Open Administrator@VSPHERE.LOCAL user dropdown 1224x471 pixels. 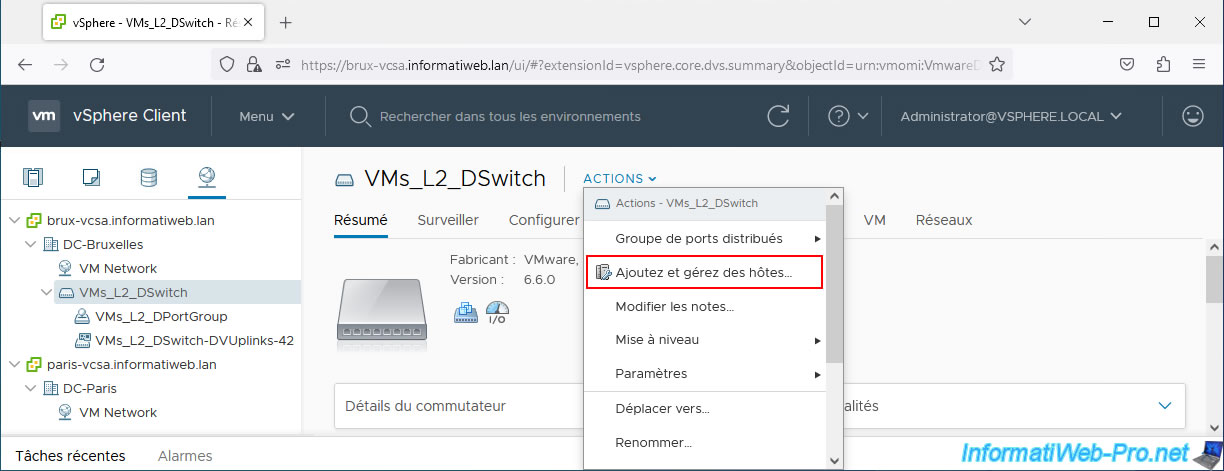click(1011, 116)
